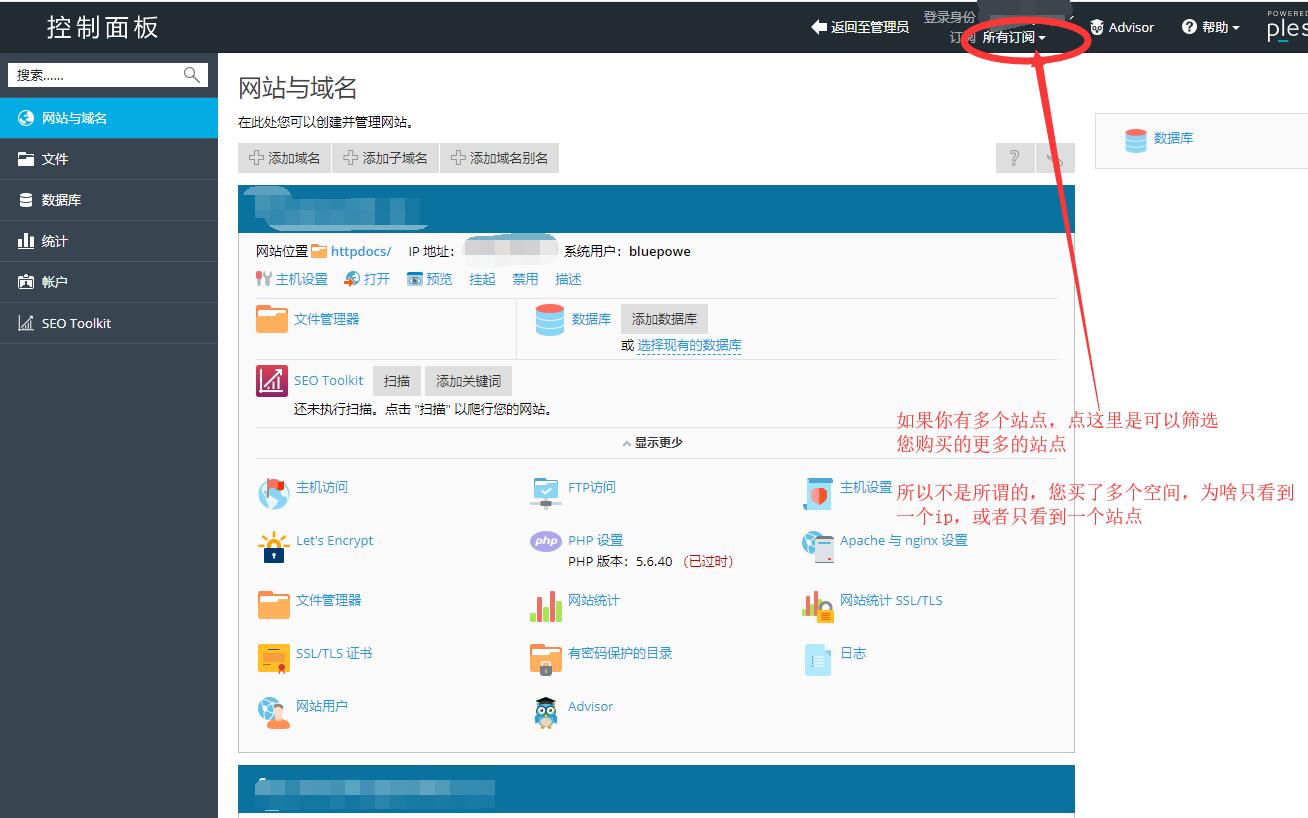Click the search magnifier icon
The height and width of the screenshot is (818, 1308).
click(x=192, y=75)
